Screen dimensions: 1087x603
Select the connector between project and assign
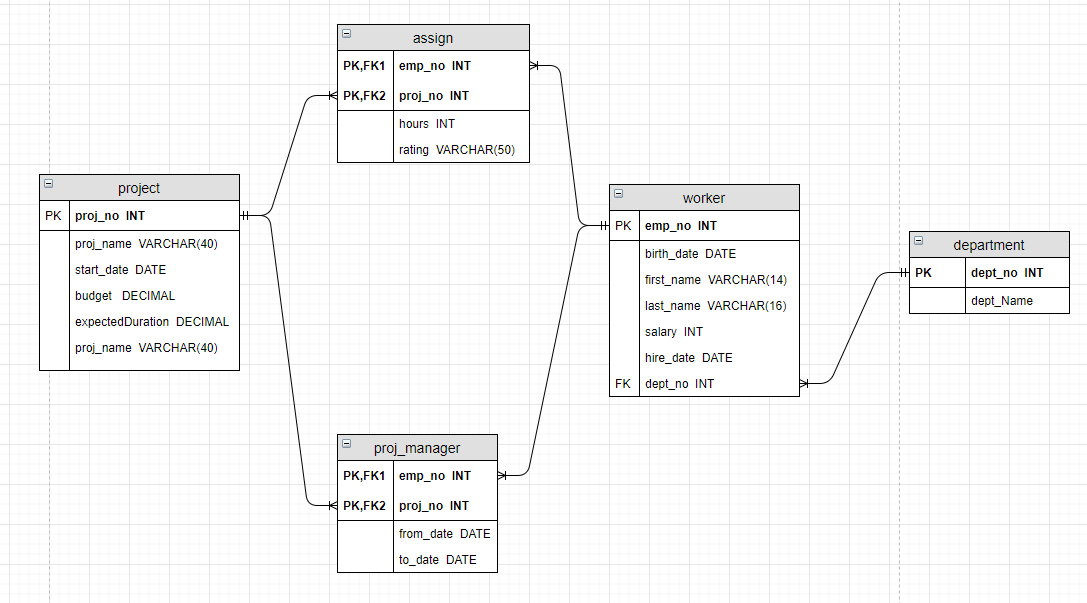[287, 156]
